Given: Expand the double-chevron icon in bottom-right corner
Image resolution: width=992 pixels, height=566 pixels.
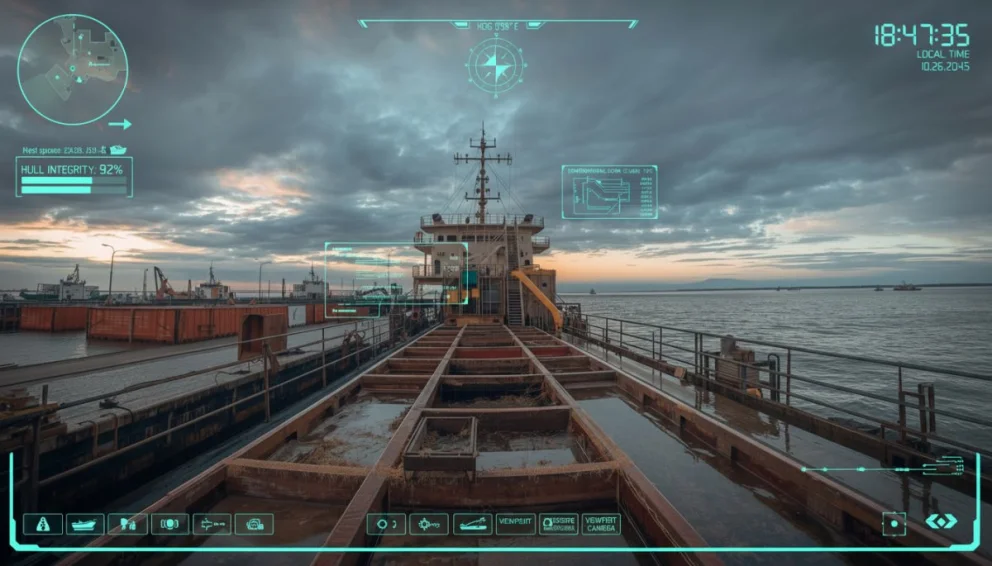Looking at the screenshot, I should pyautogui.click(x=941, y=522).
